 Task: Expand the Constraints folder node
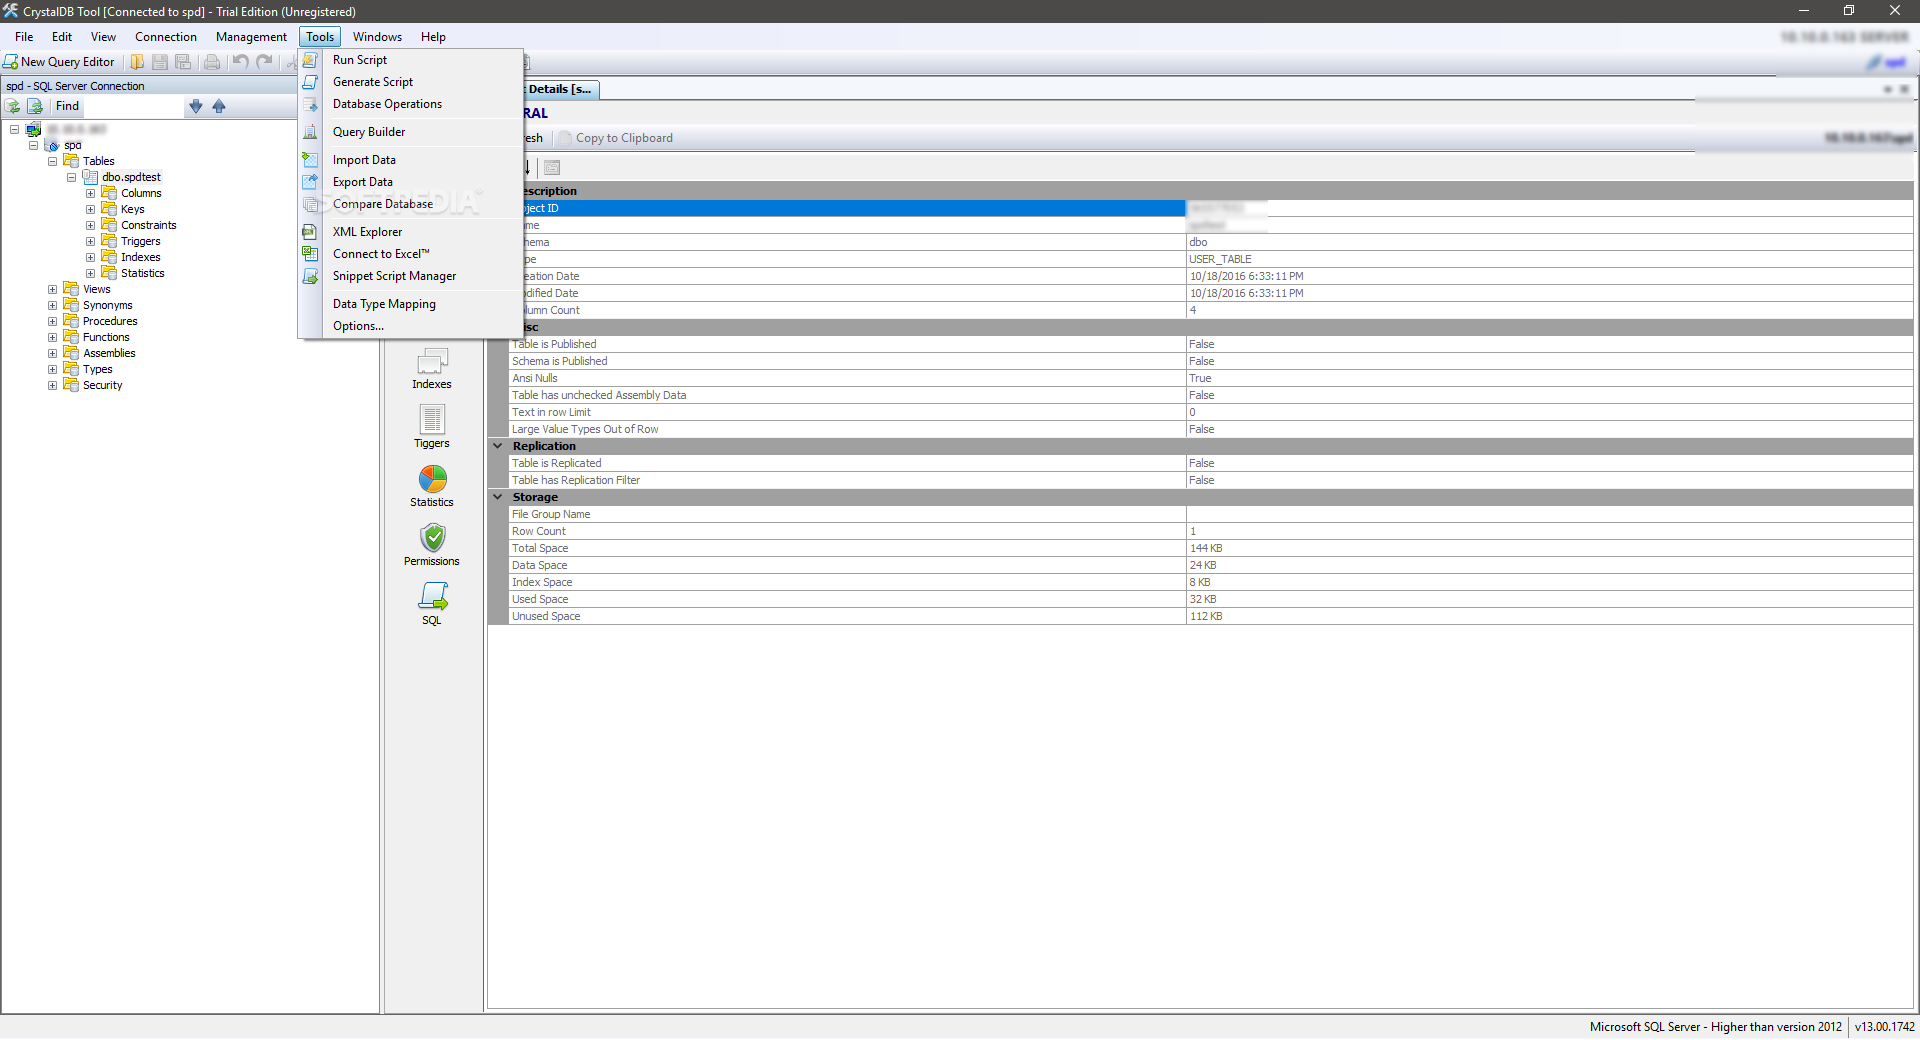pyautogui.click(x=90, y=225)
